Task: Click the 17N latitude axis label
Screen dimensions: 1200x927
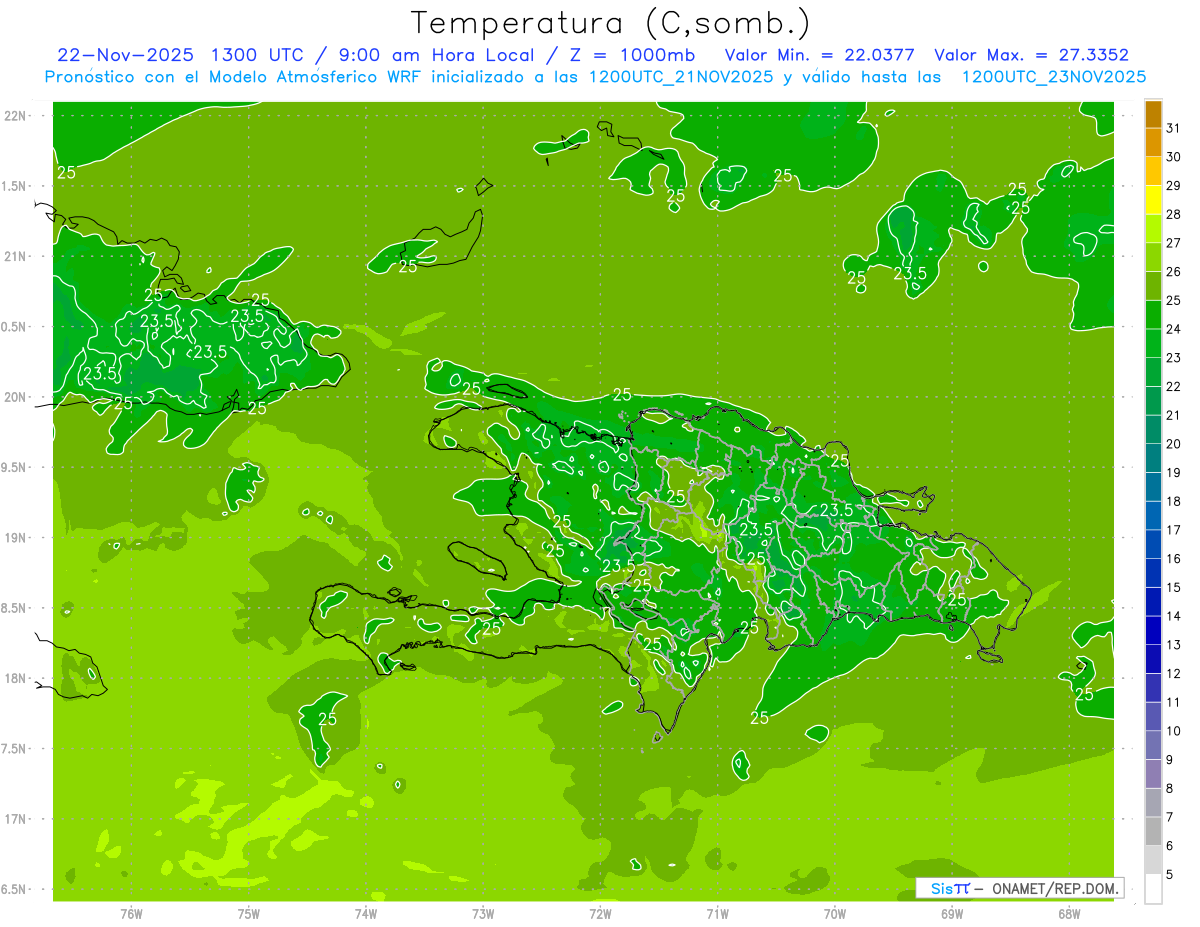Action: (x=15, y=819)
